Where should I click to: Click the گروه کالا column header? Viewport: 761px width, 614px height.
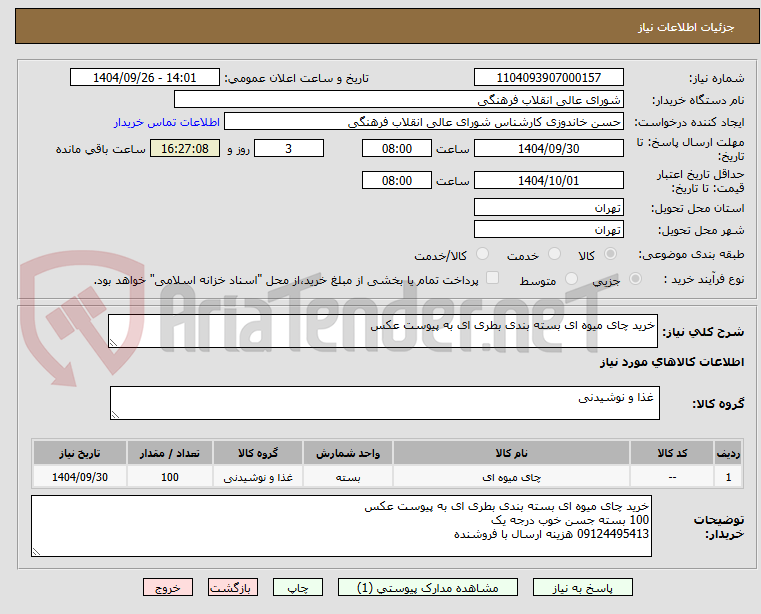coord(258,453)
